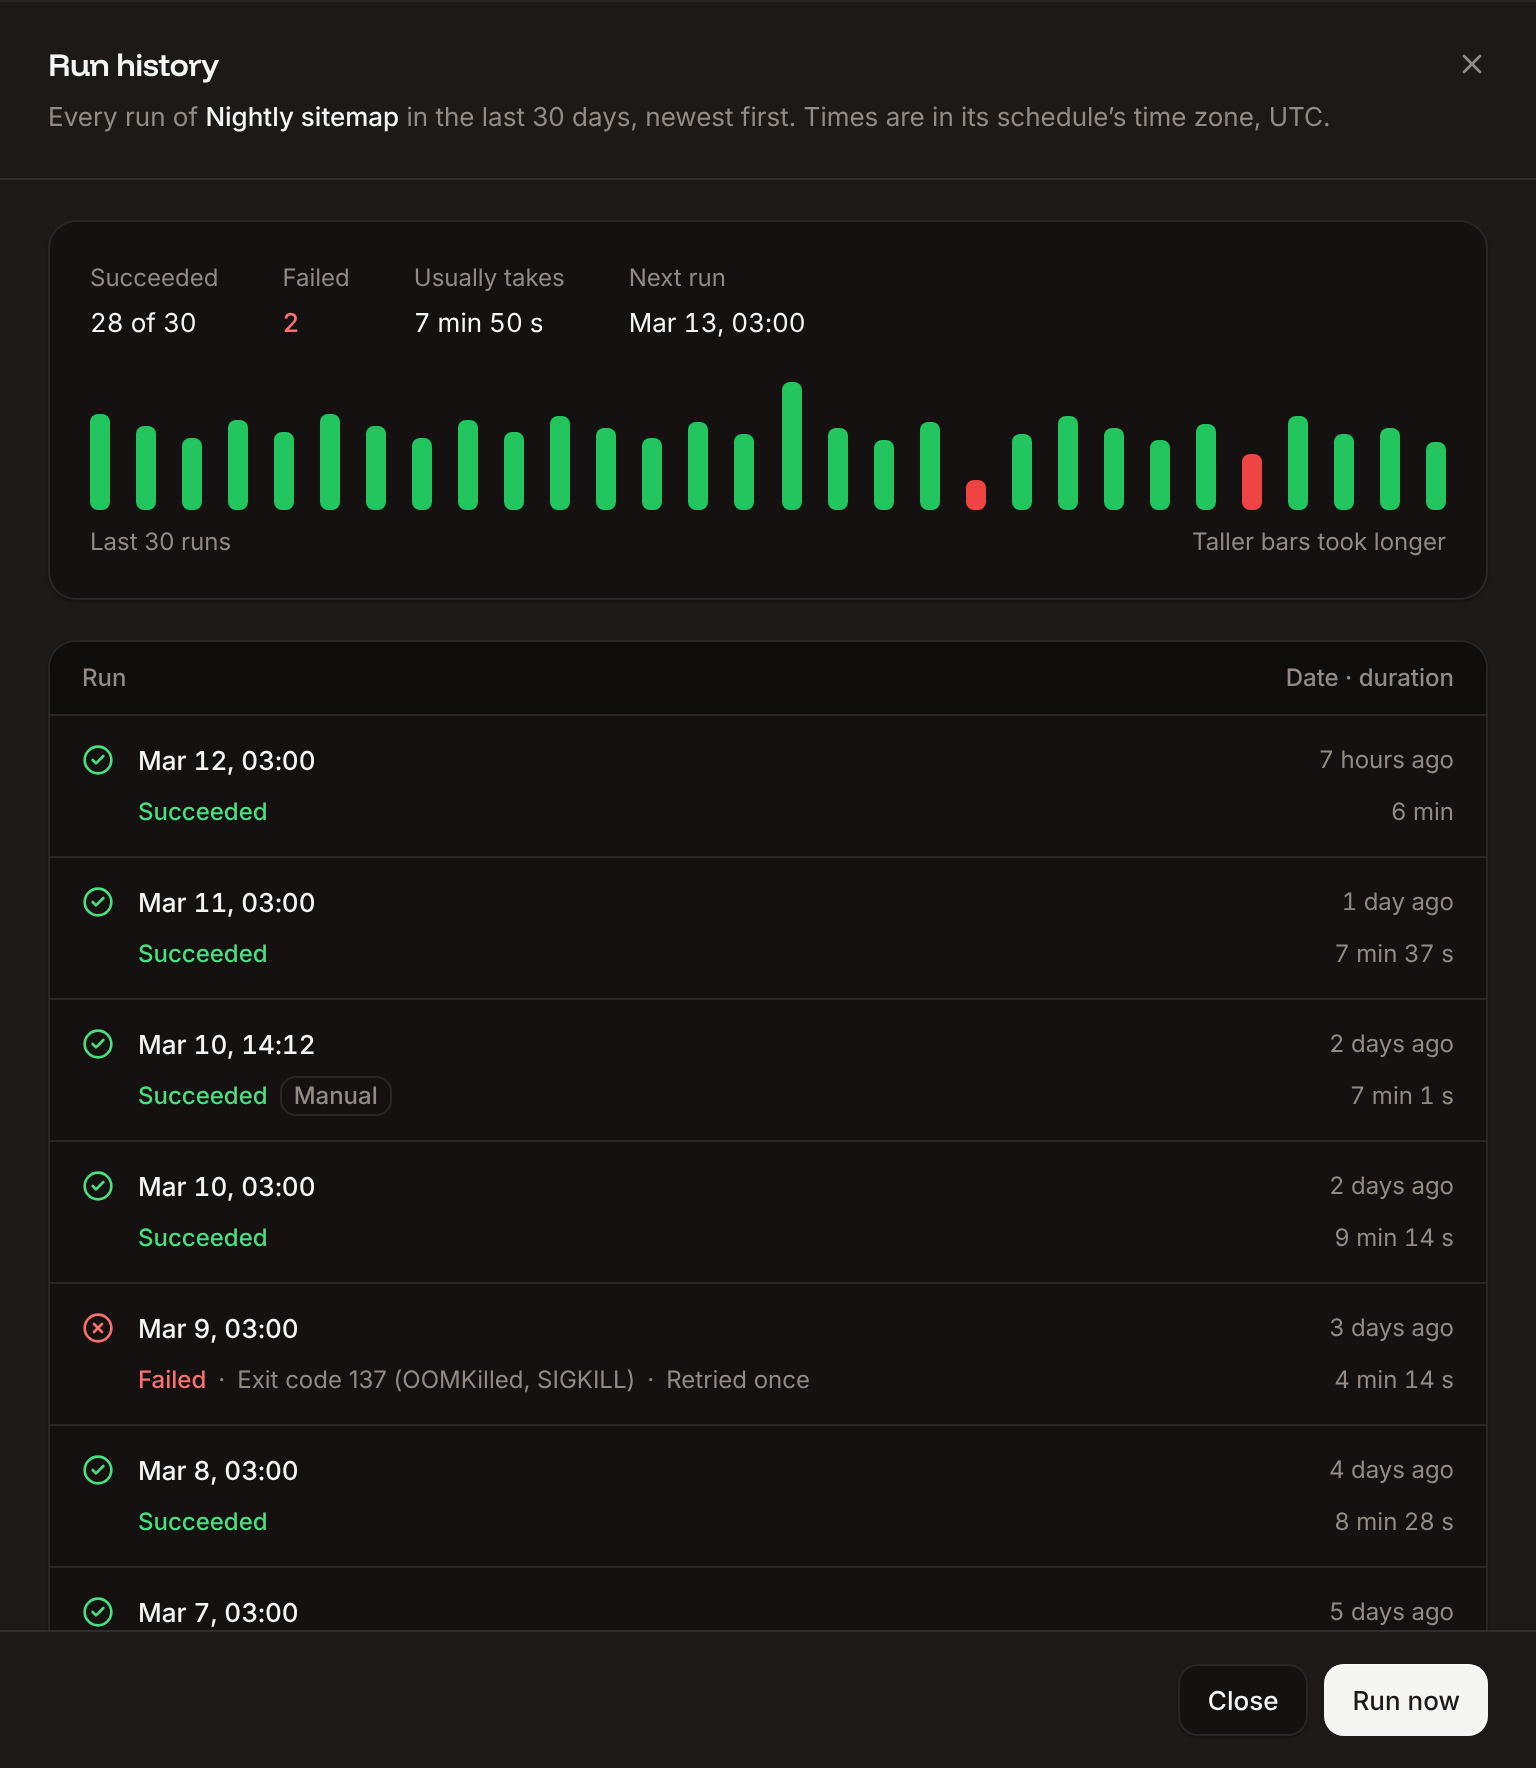Click the red Failed status under Mar 9
This screenshot has height=1768, width=1536.
point(172,1380)
